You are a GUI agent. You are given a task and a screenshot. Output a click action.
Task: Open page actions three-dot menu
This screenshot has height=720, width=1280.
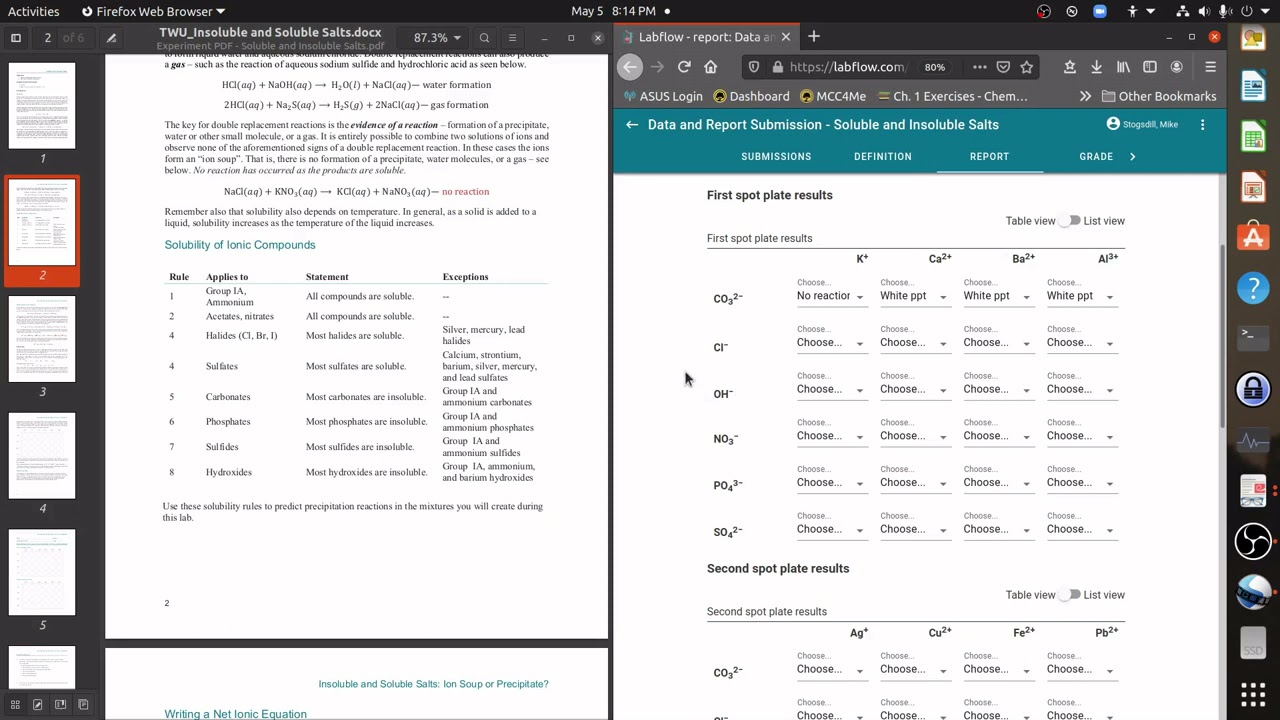(x=979, y=67)
